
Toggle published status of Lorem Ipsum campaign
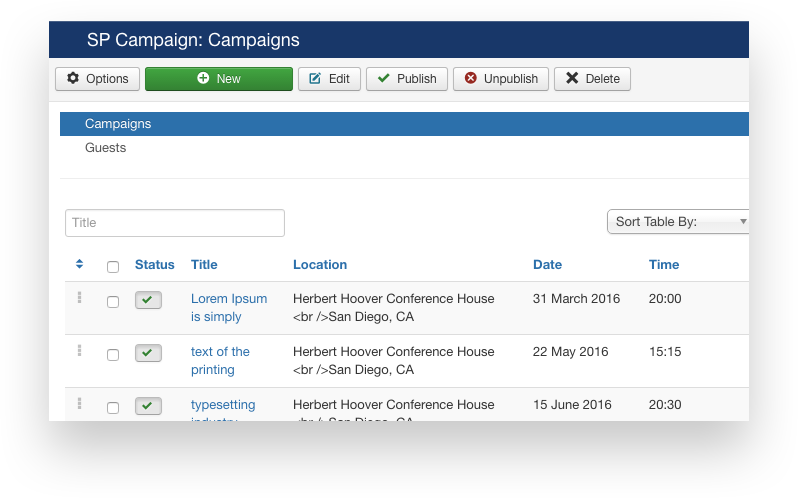[148, 300]
